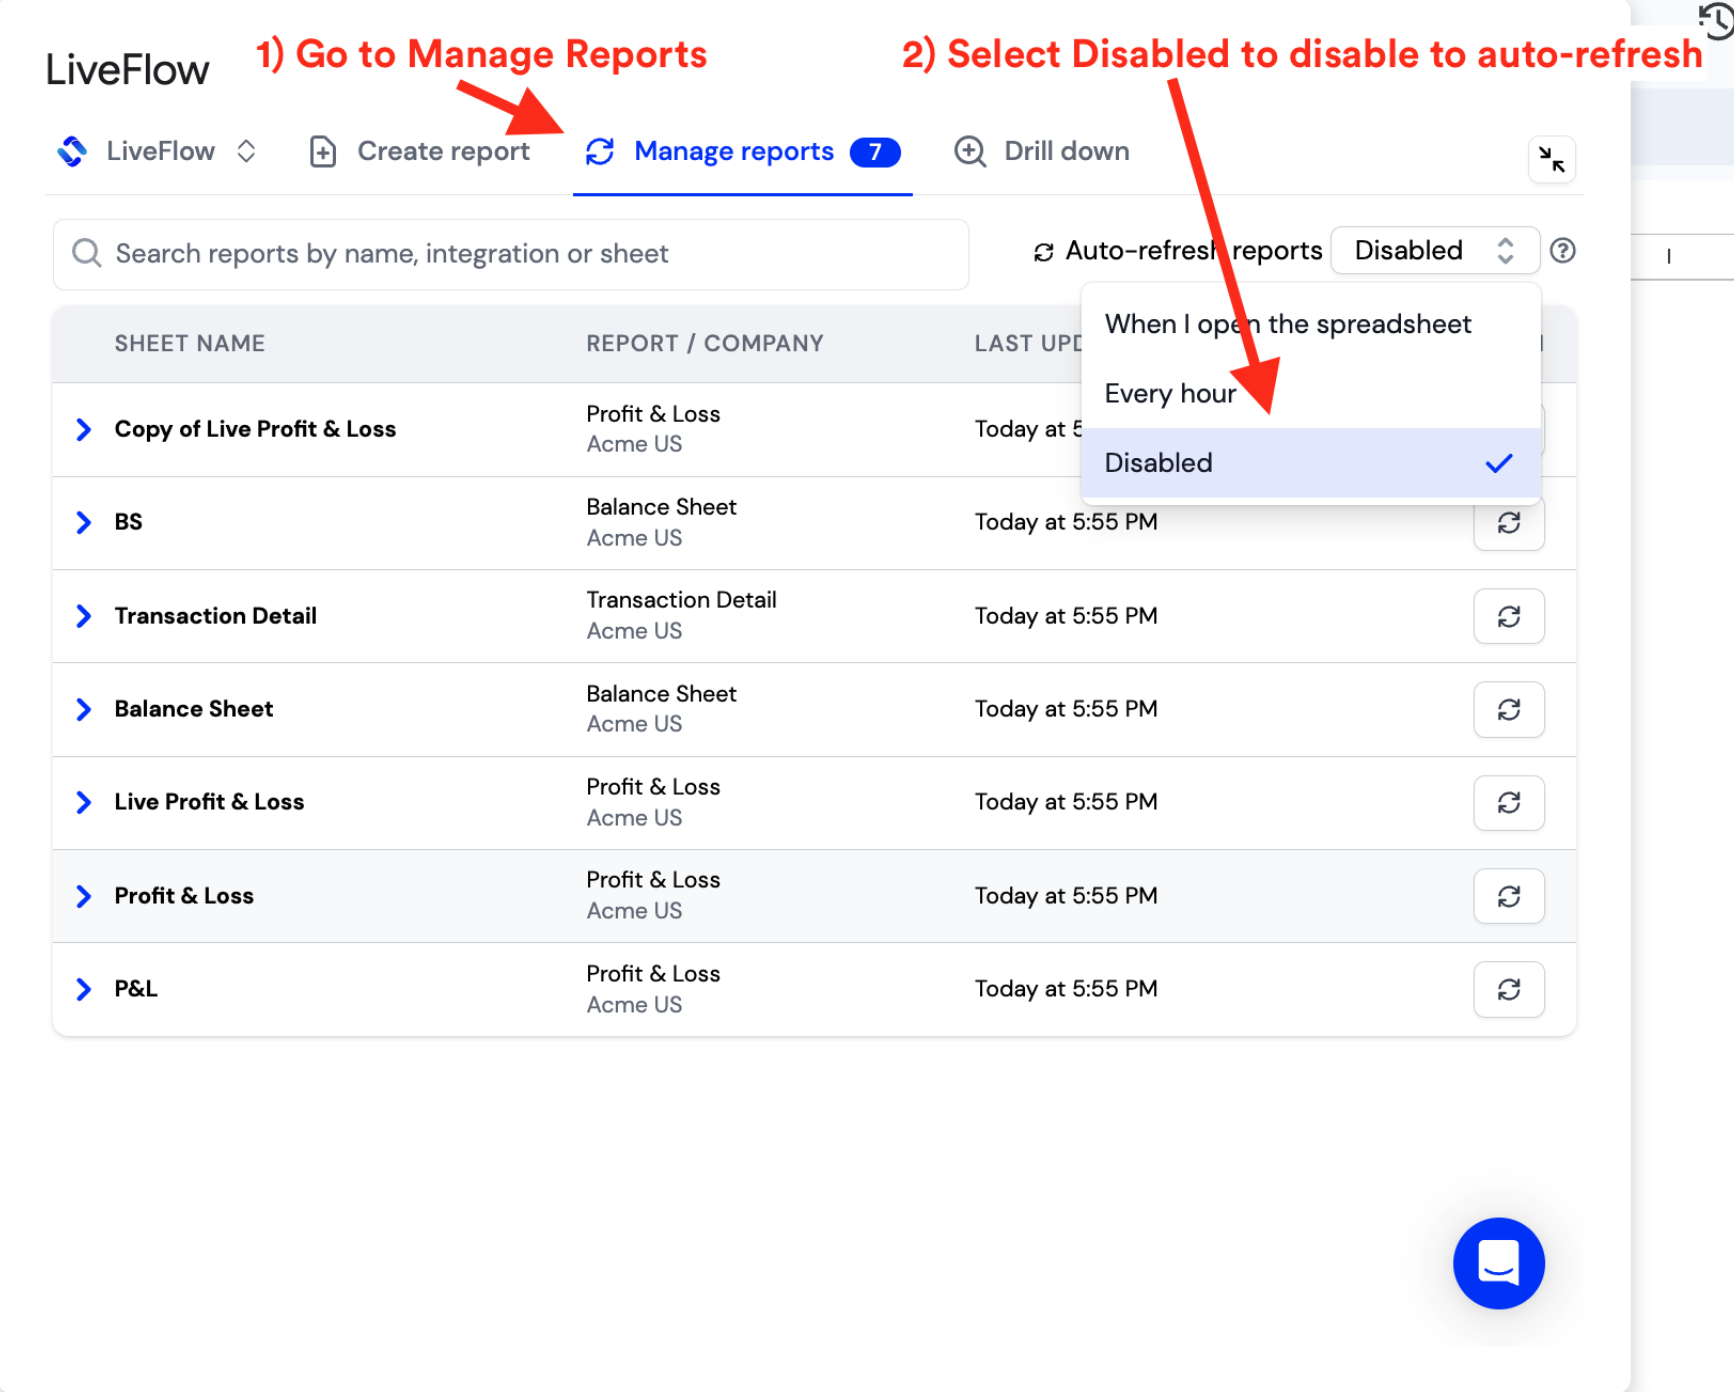1734x1392 pixels.
Task: Expand the Profit & Loss row
Action: 84,896
